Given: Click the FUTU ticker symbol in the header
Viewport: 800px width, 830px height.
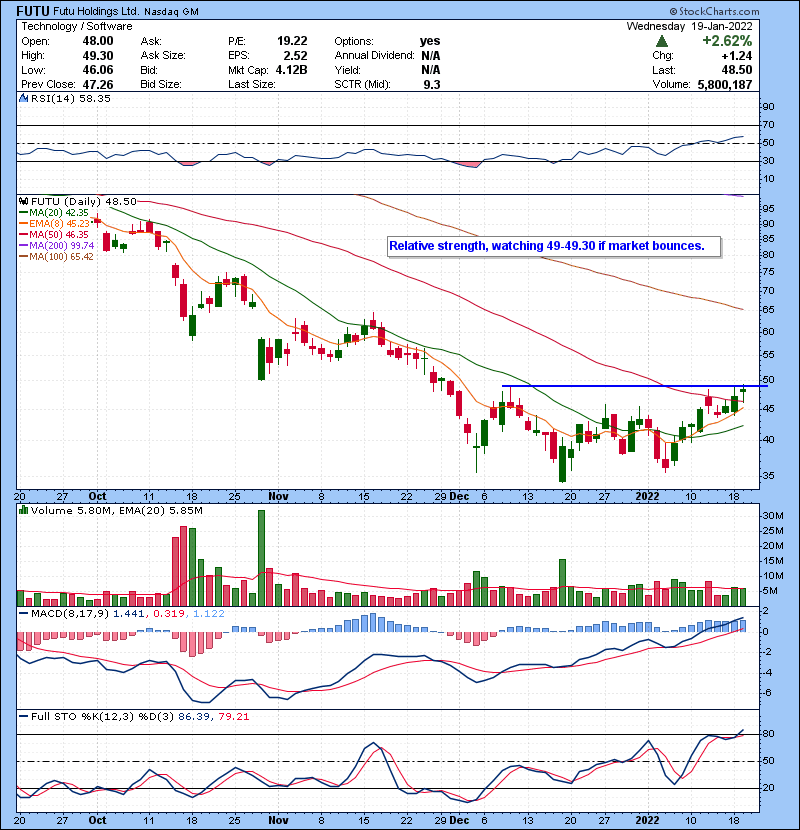Looking at the screenshot, I should [x=33, y=11].
